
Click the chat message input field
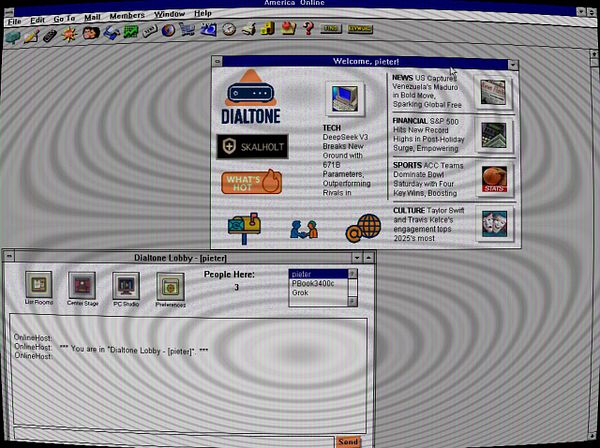174,438
